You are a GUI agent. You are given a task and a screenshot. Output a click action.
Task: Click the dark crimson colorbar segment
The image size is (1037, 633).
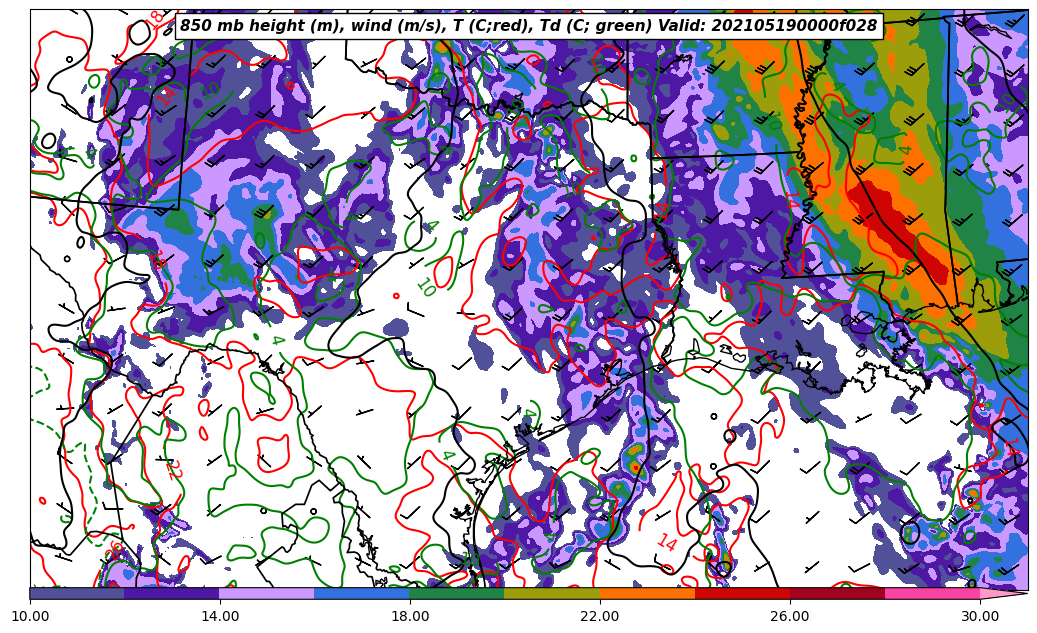[836, 593]
